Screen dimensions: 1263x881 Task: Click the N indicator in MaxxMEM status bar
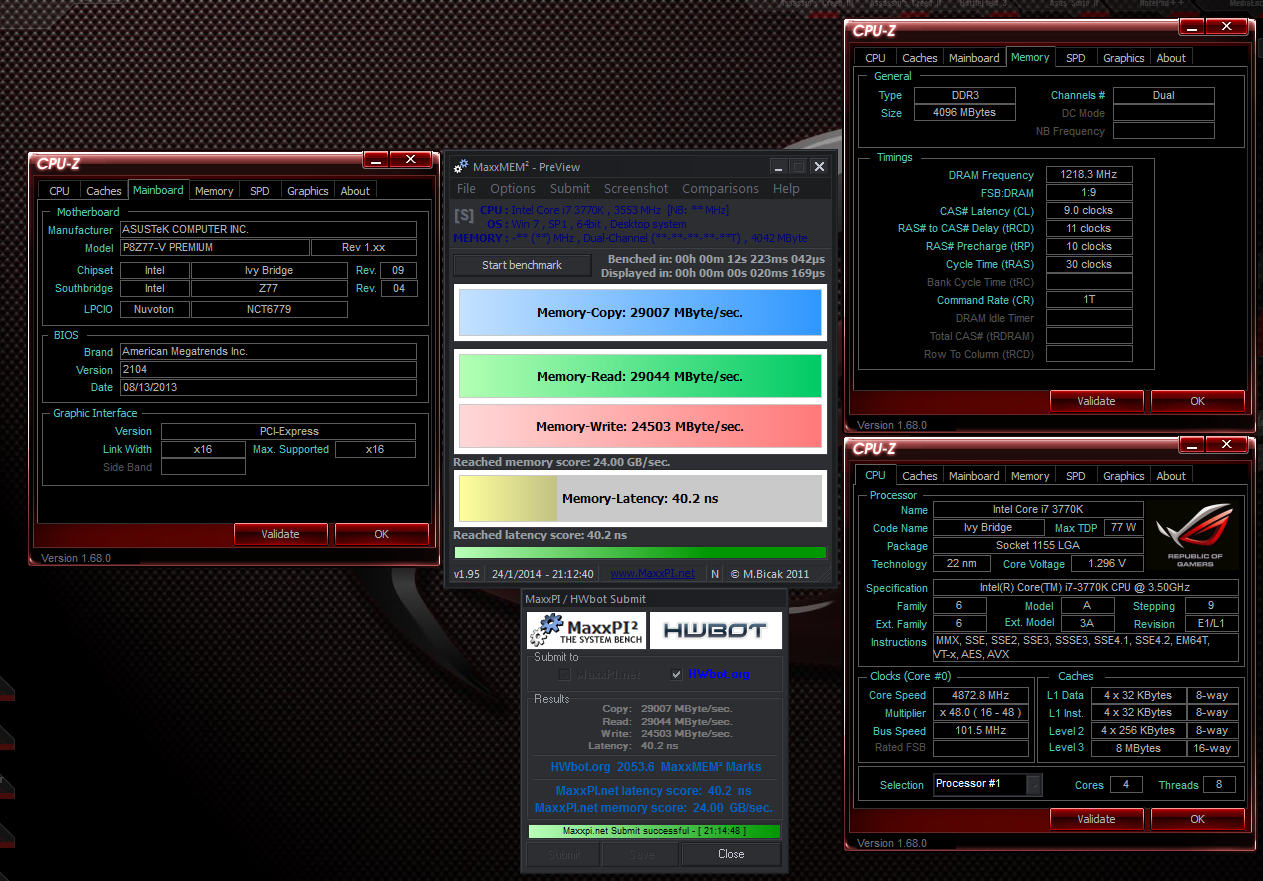point(714,574)
